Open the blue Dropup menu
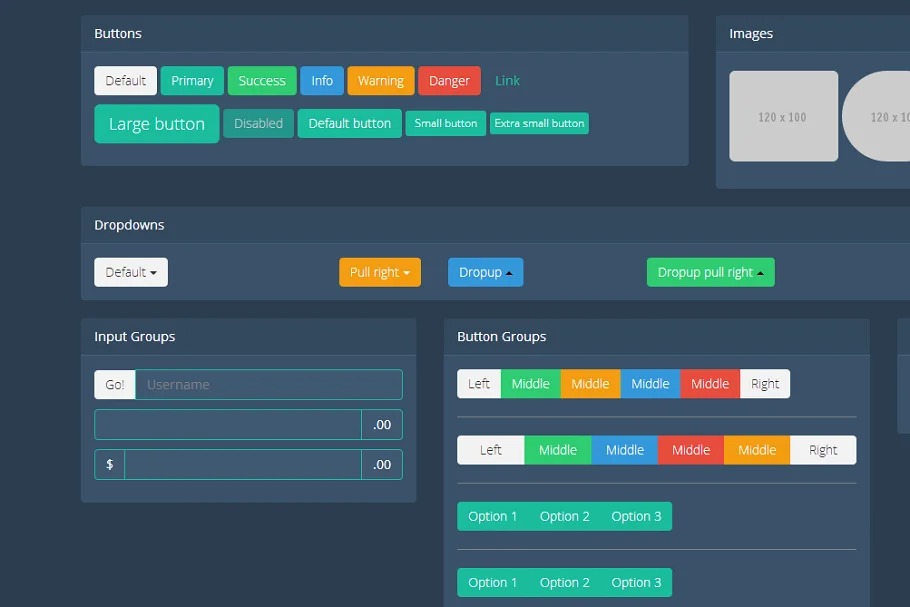Viewport: 910px width, 607px height. 485,272
